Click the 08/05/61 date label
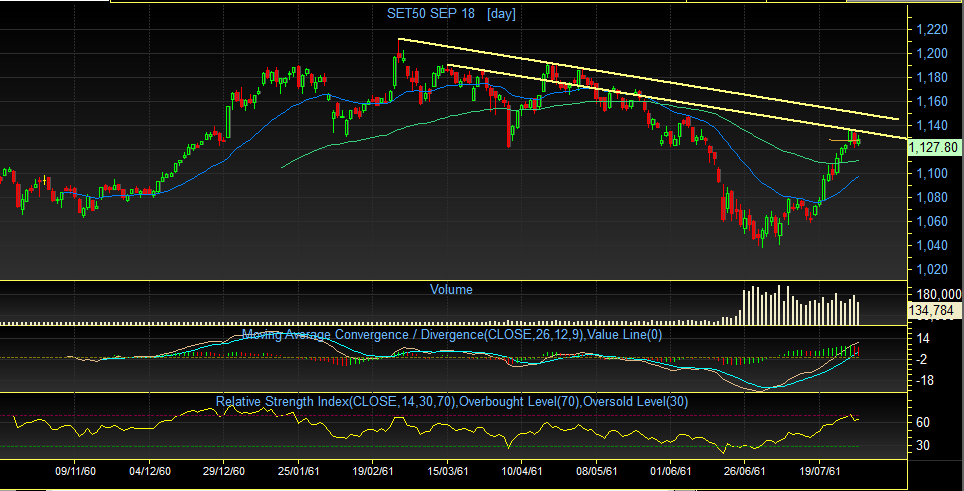 click(x=596, y=471)
